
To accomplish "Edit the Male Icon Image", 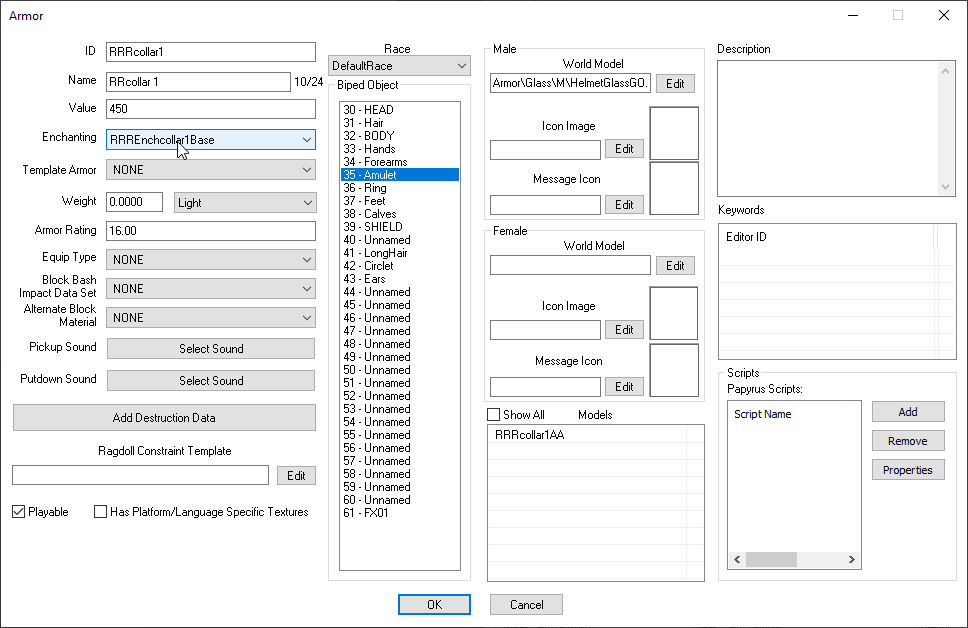I will point(624,148).
